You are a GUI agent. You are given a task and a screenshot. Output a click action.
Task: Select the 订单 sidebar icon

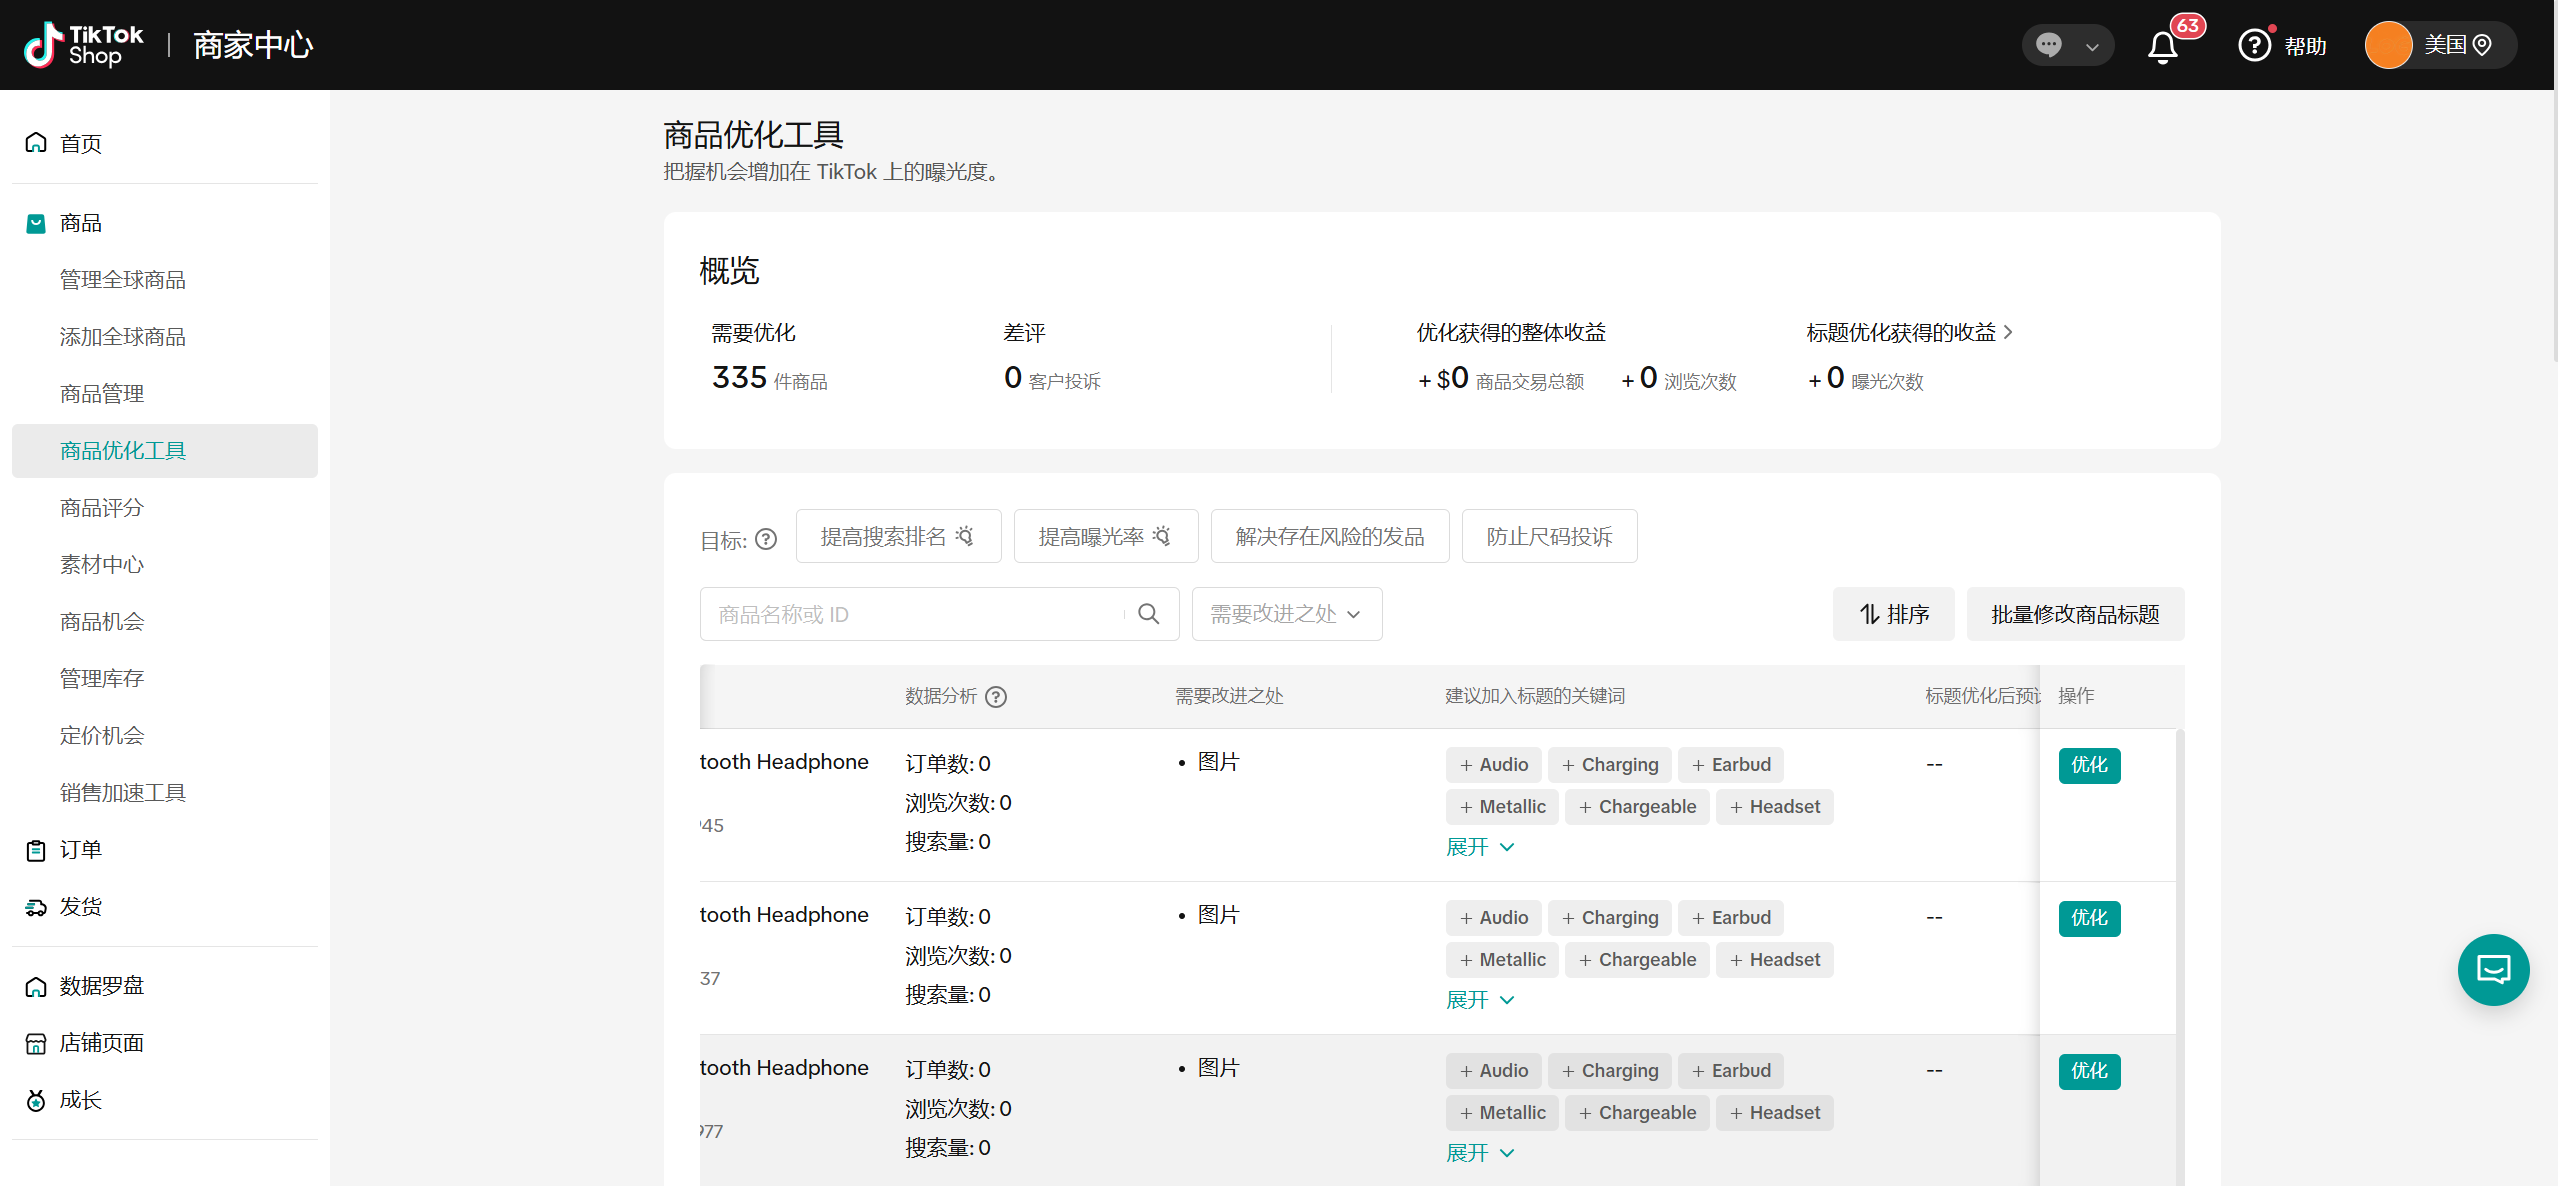point(36,849)
